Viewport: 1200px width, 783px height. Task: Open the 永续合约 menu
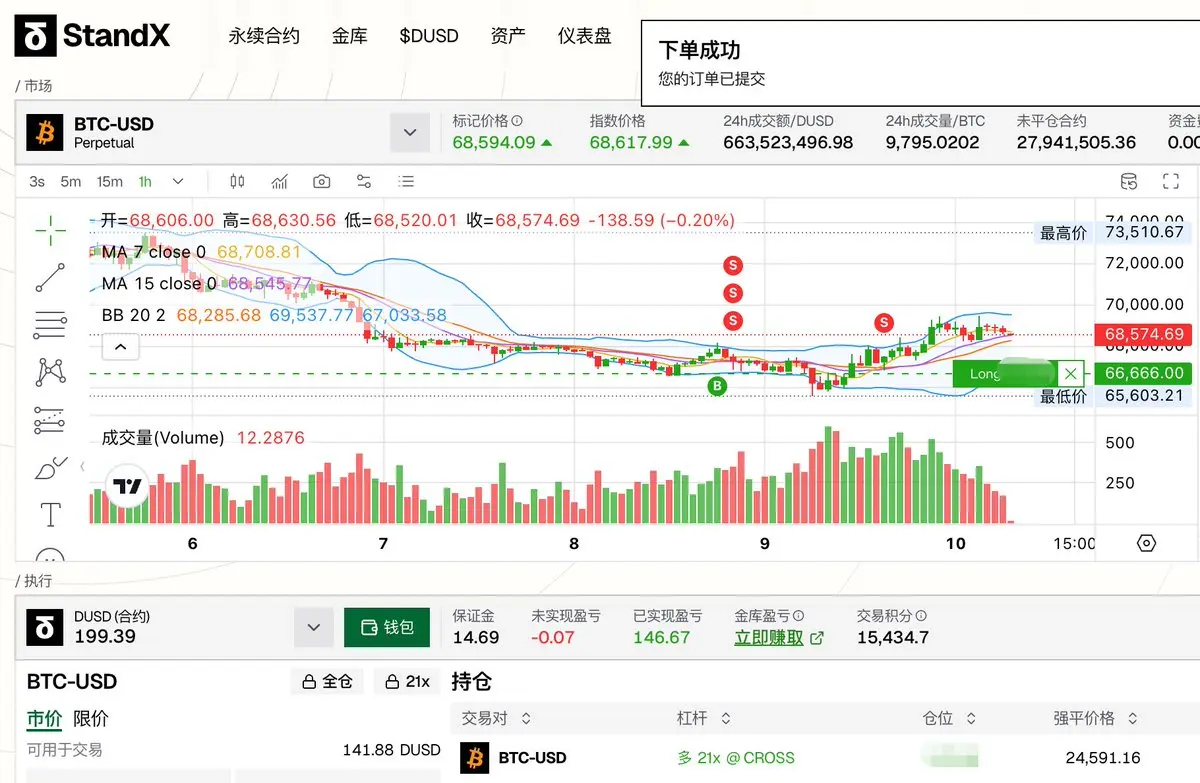pyautogui.click(x=264, y=36)
